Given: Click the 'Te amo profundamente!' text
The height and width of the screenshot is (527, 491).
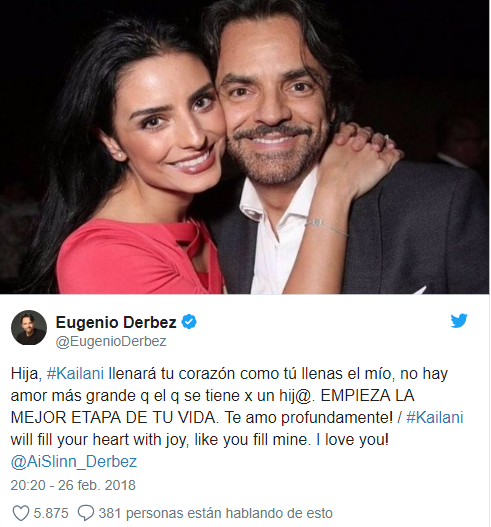Looking at the screenshot, I should click(x=309, y=418).
